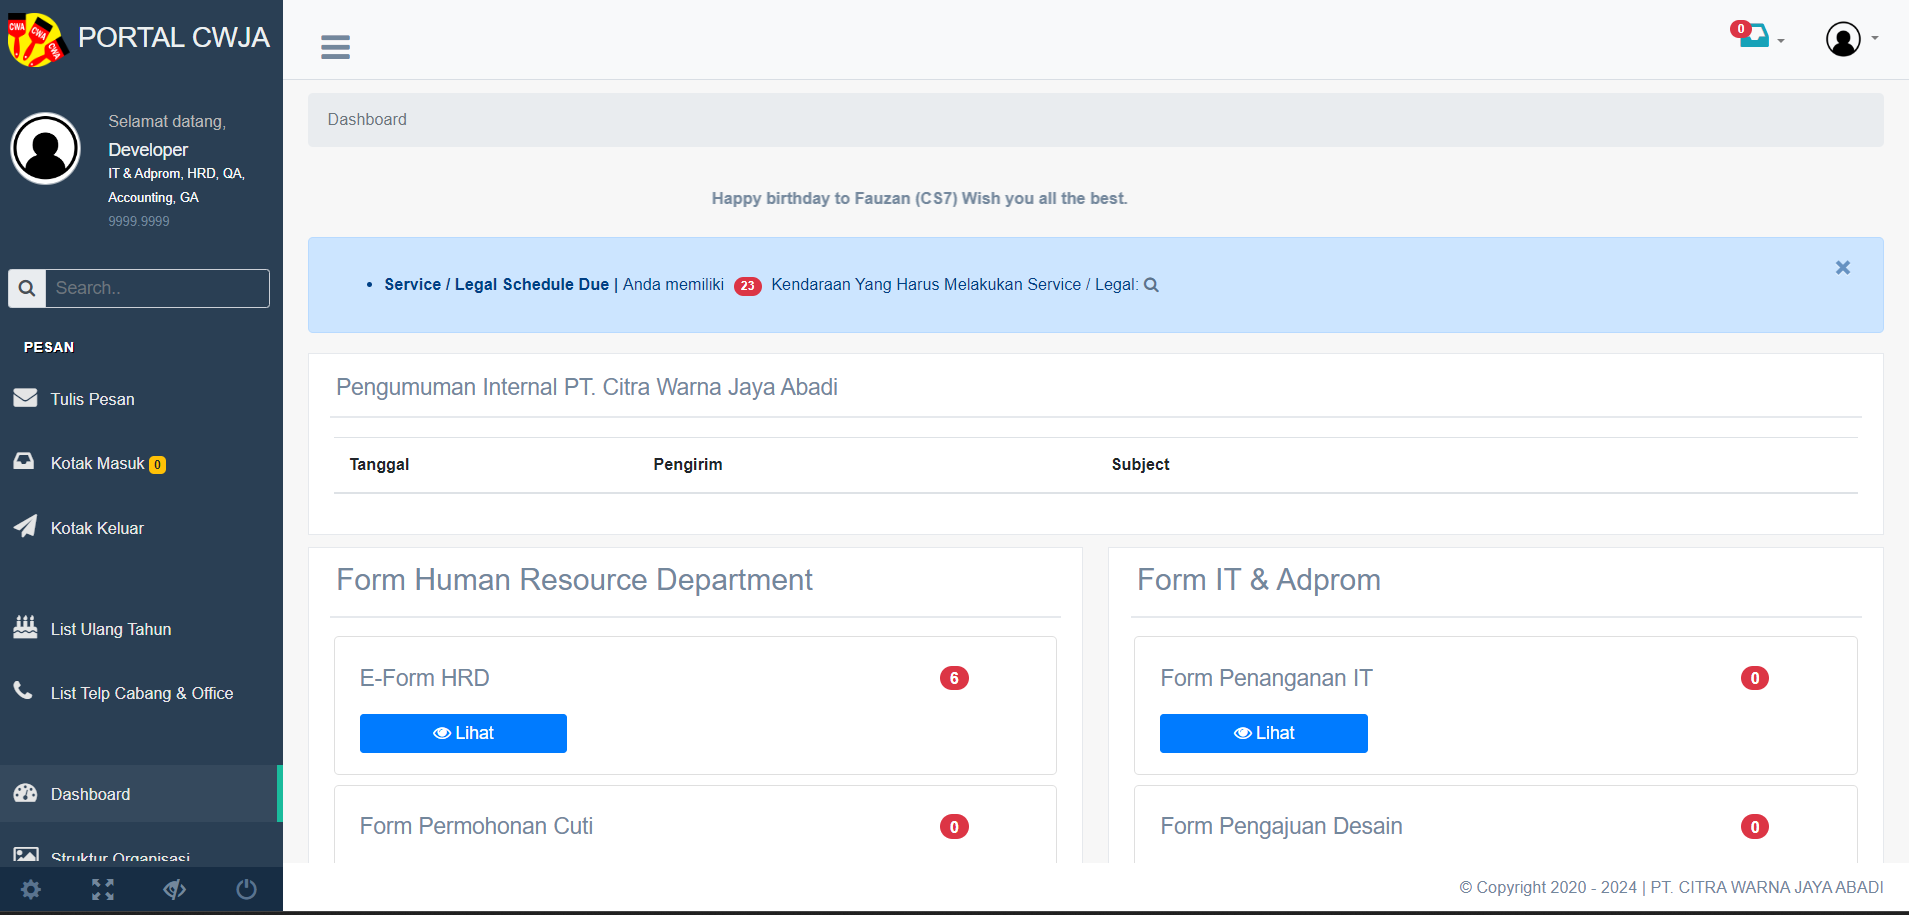Click the eye-slash icon in sidebar footer
This screenshot has width=1909, height=915.
175,889
